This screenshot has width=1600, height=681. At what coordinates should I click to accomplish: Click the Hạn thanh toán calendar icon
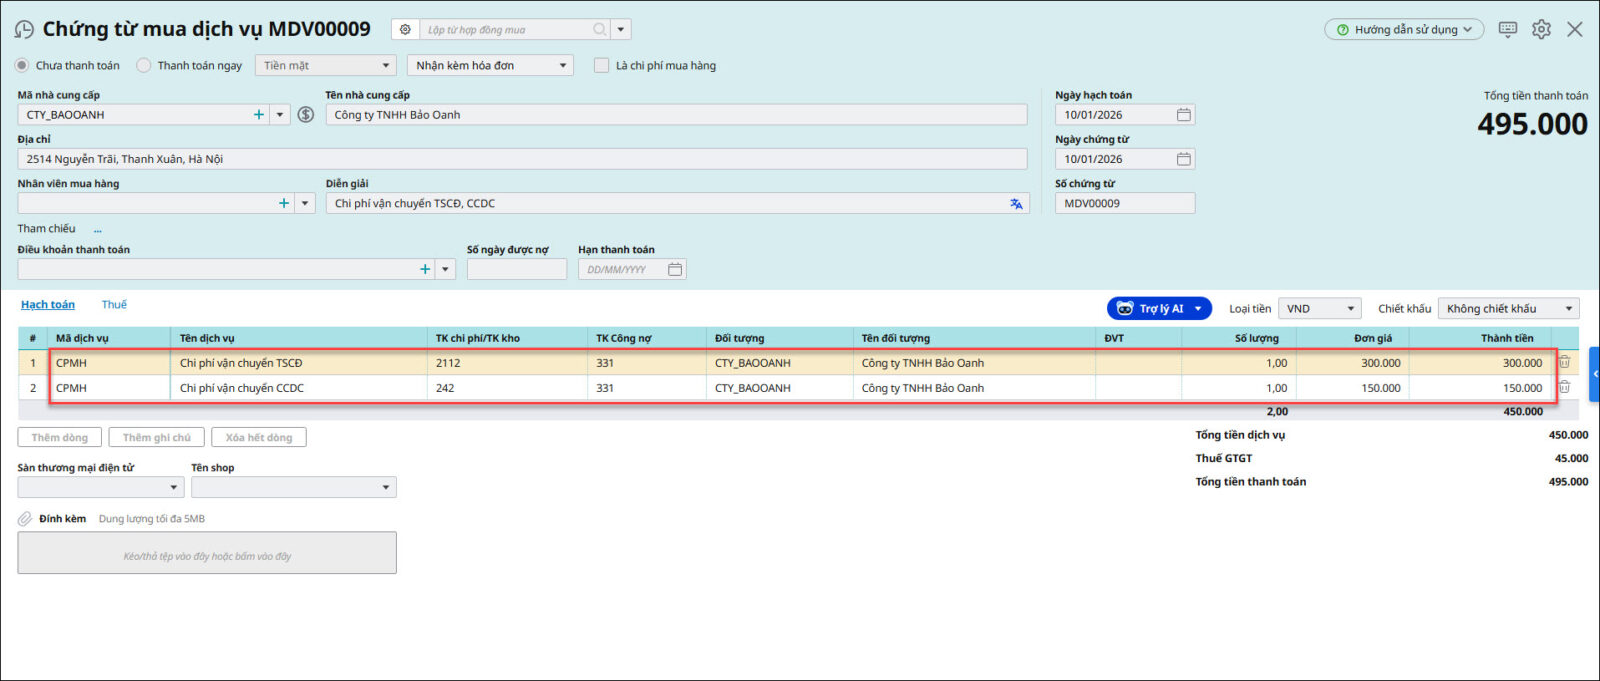(675, 270)
